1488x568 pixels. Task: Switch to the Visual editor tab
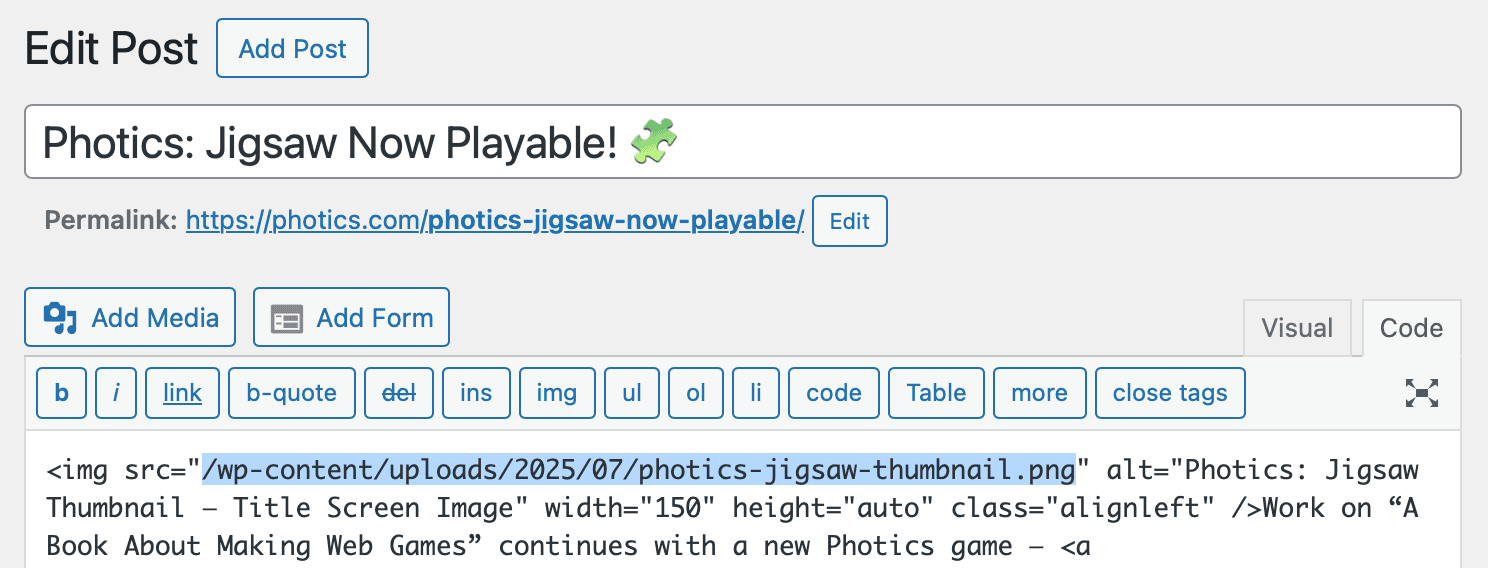point(1297,328)
